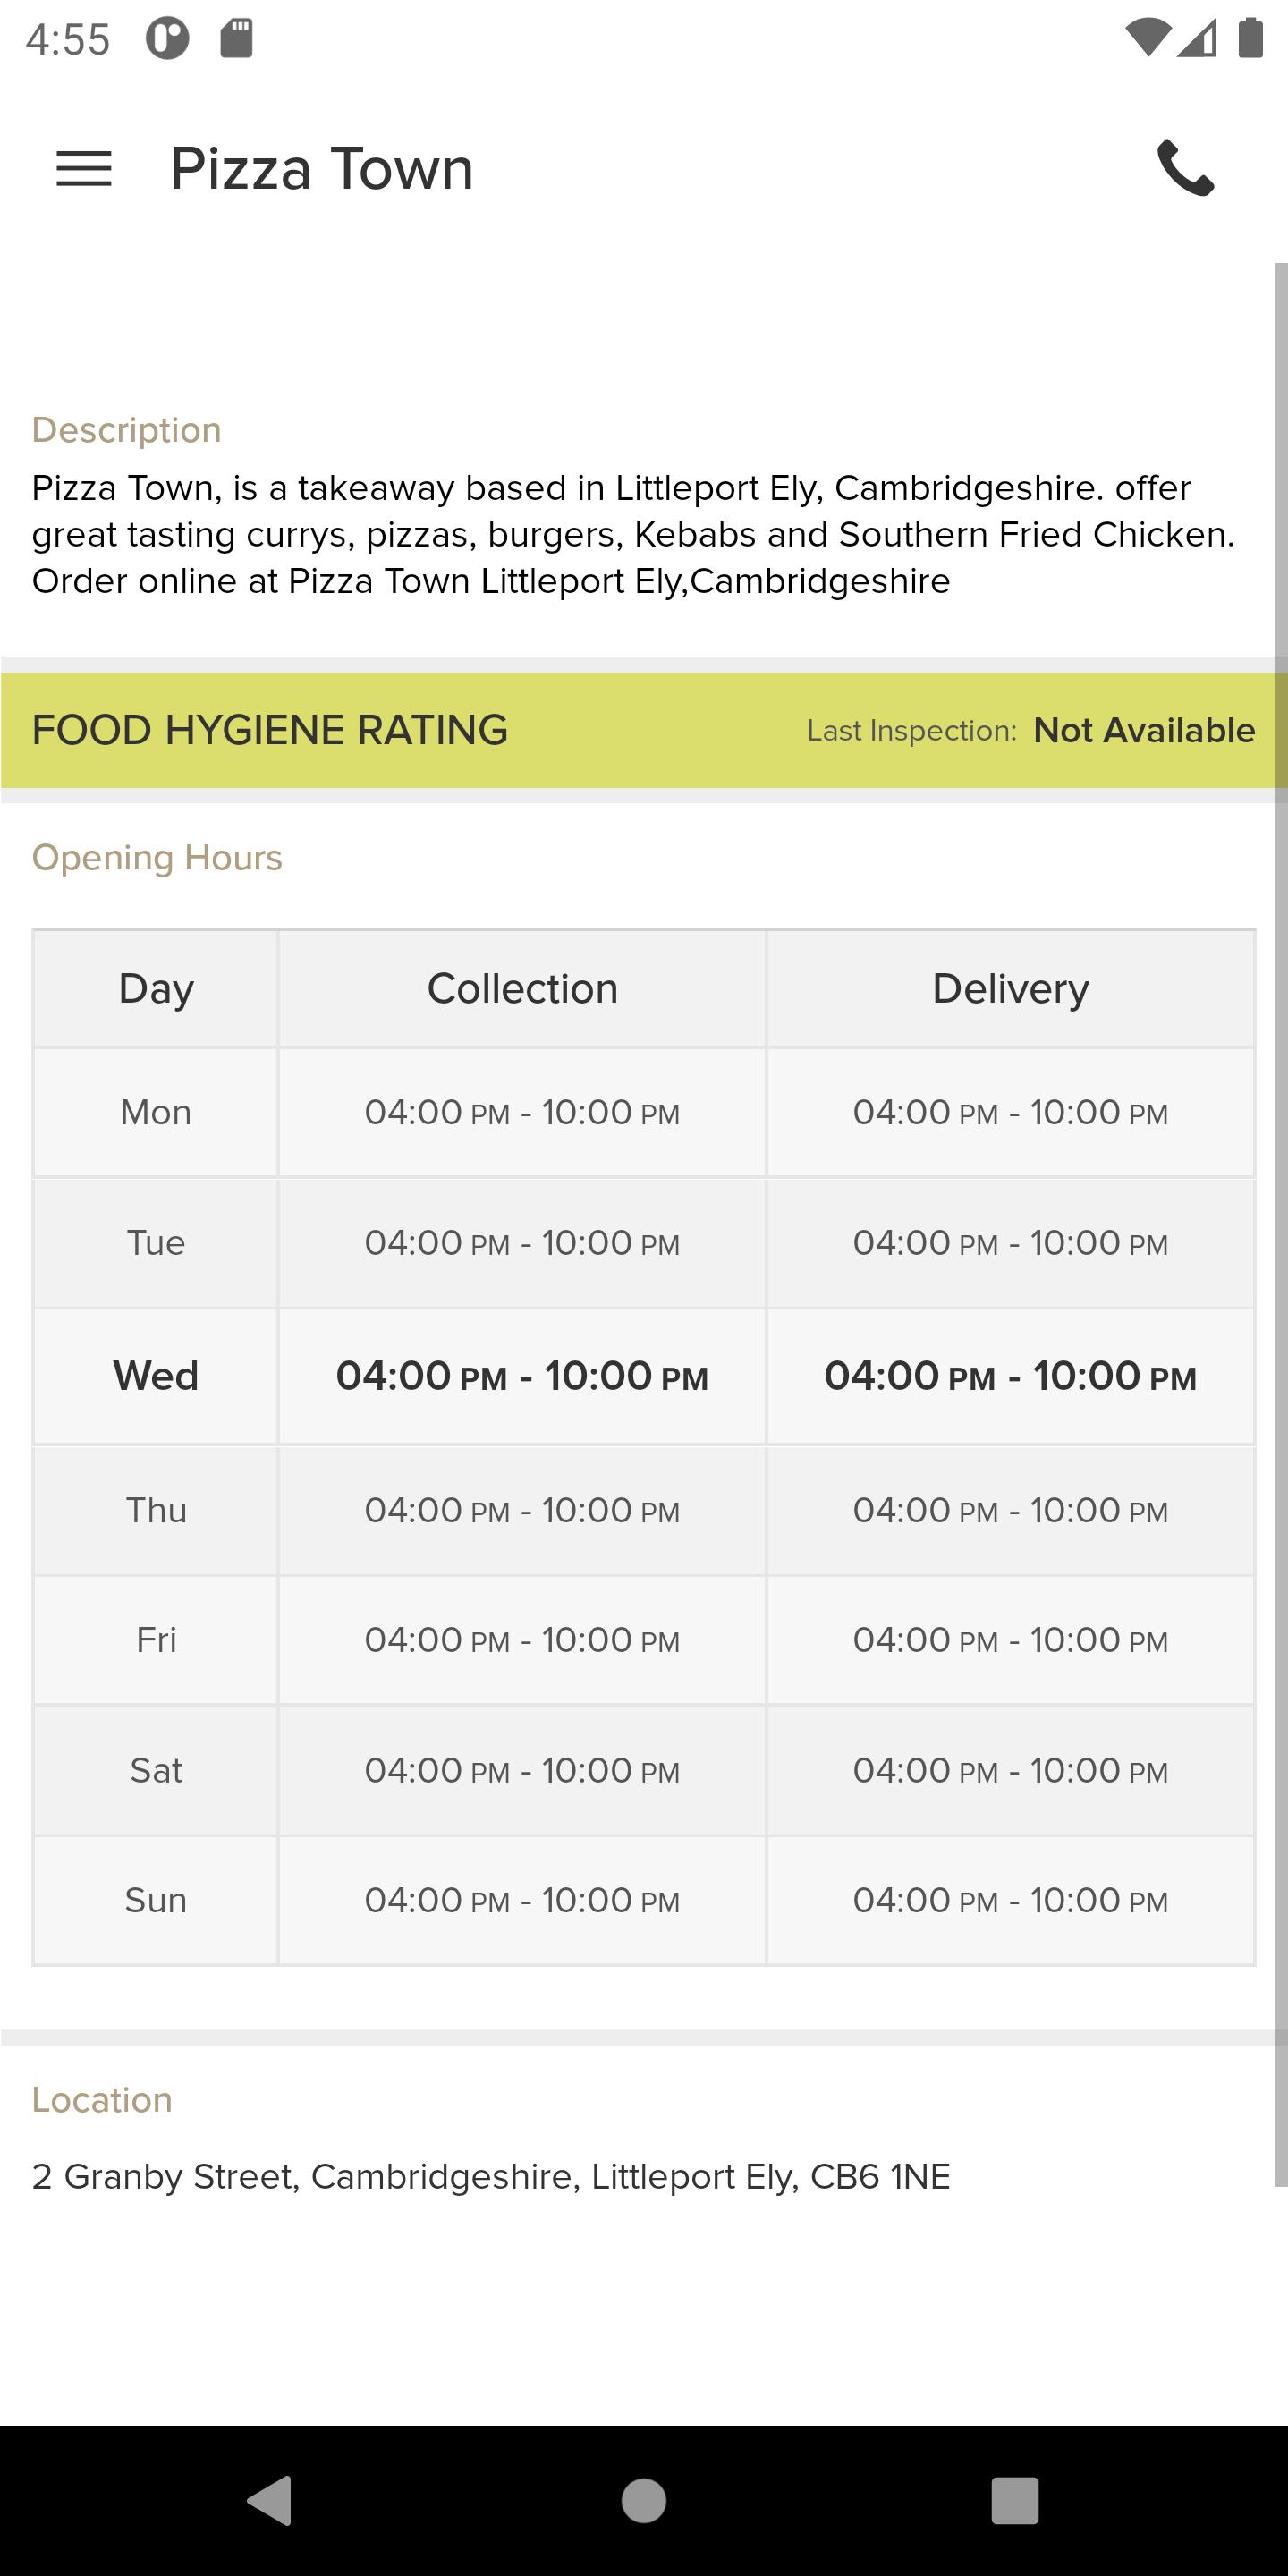Tap the Android back navigation button
Image resolution: width=1288 pixels, height=2576 pixels.
pyautogui.click(x=270, y=2500)
